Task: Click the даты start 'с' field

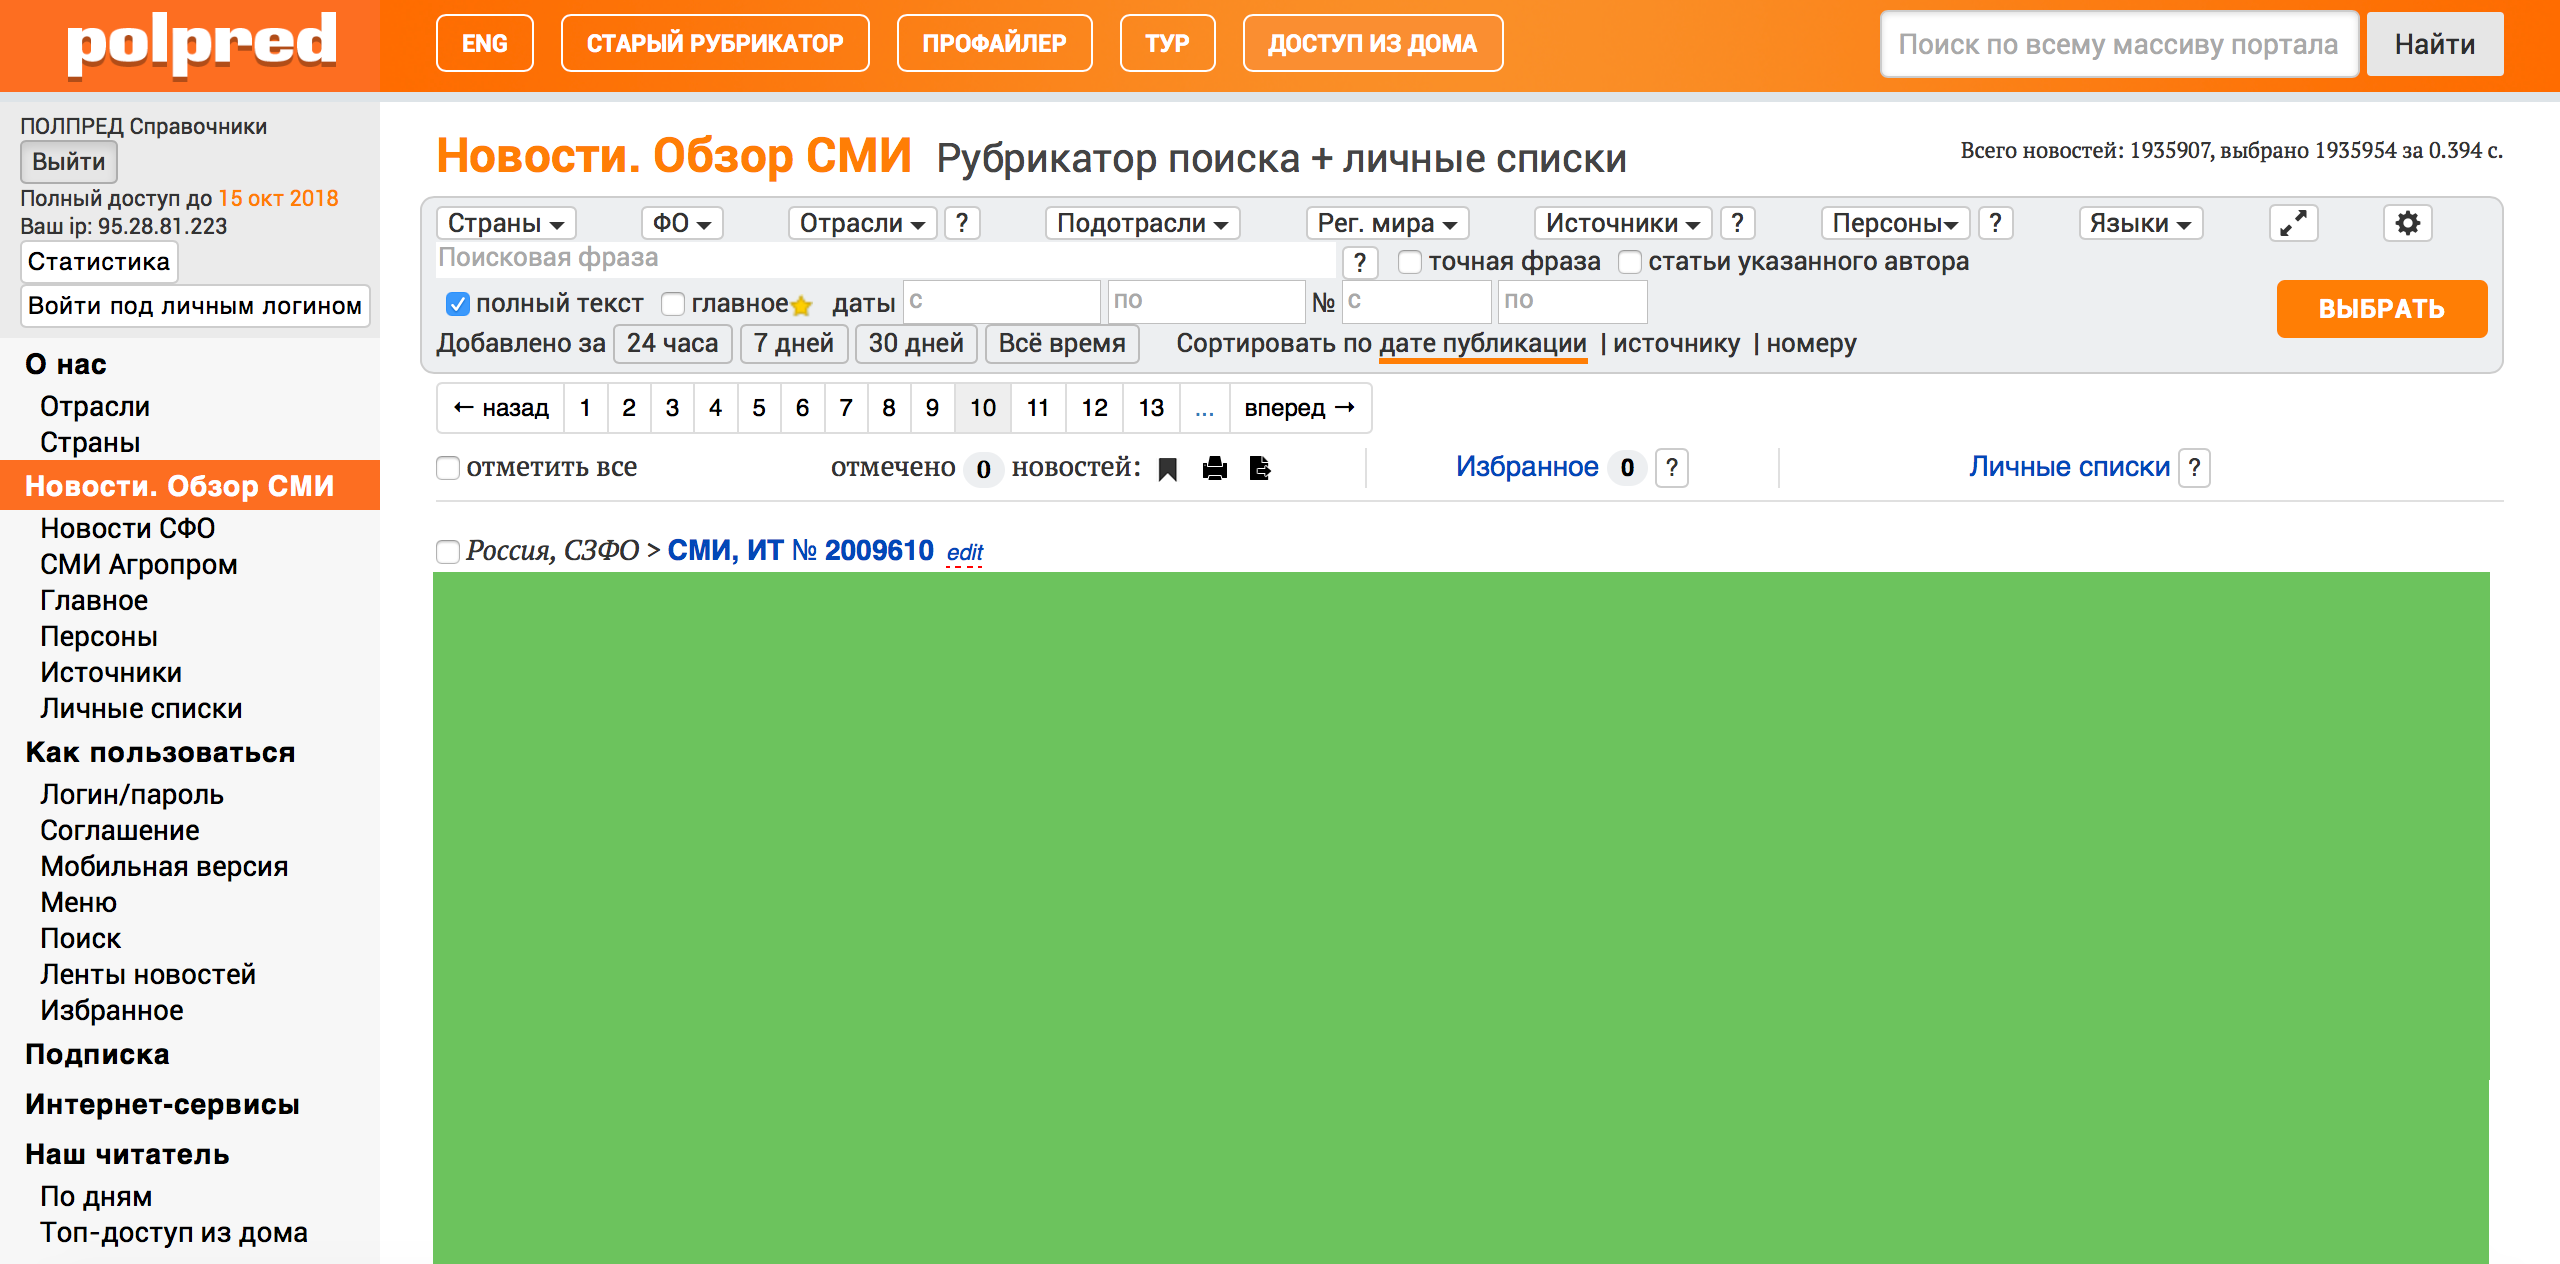Action: (1002, 302)
